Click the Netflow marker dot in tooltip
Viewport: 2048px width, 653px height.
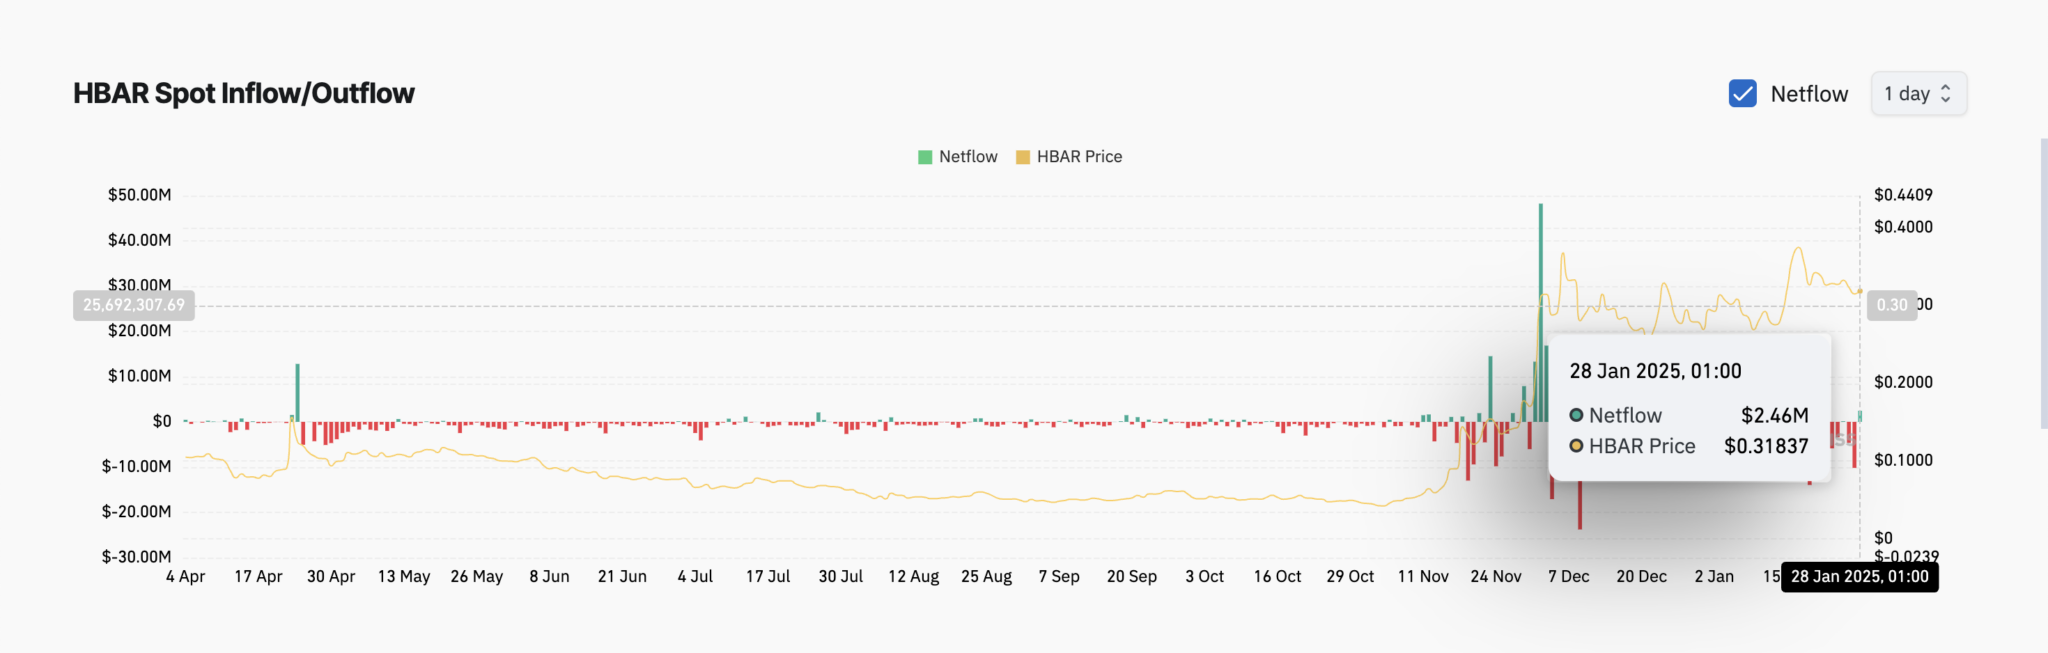(1576, 415)
